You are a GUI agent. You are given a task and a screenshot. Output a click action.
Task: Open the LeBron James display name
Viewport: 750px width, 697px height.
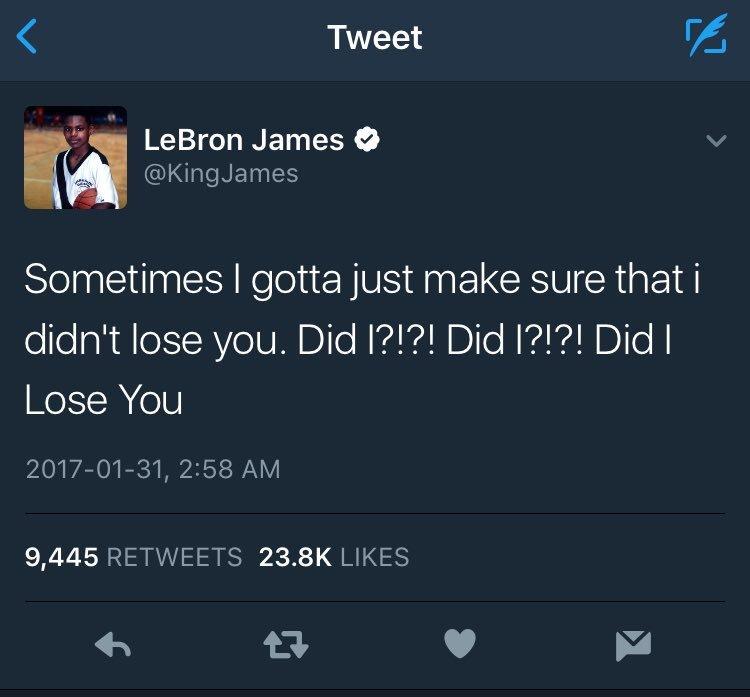click(244, 140)
